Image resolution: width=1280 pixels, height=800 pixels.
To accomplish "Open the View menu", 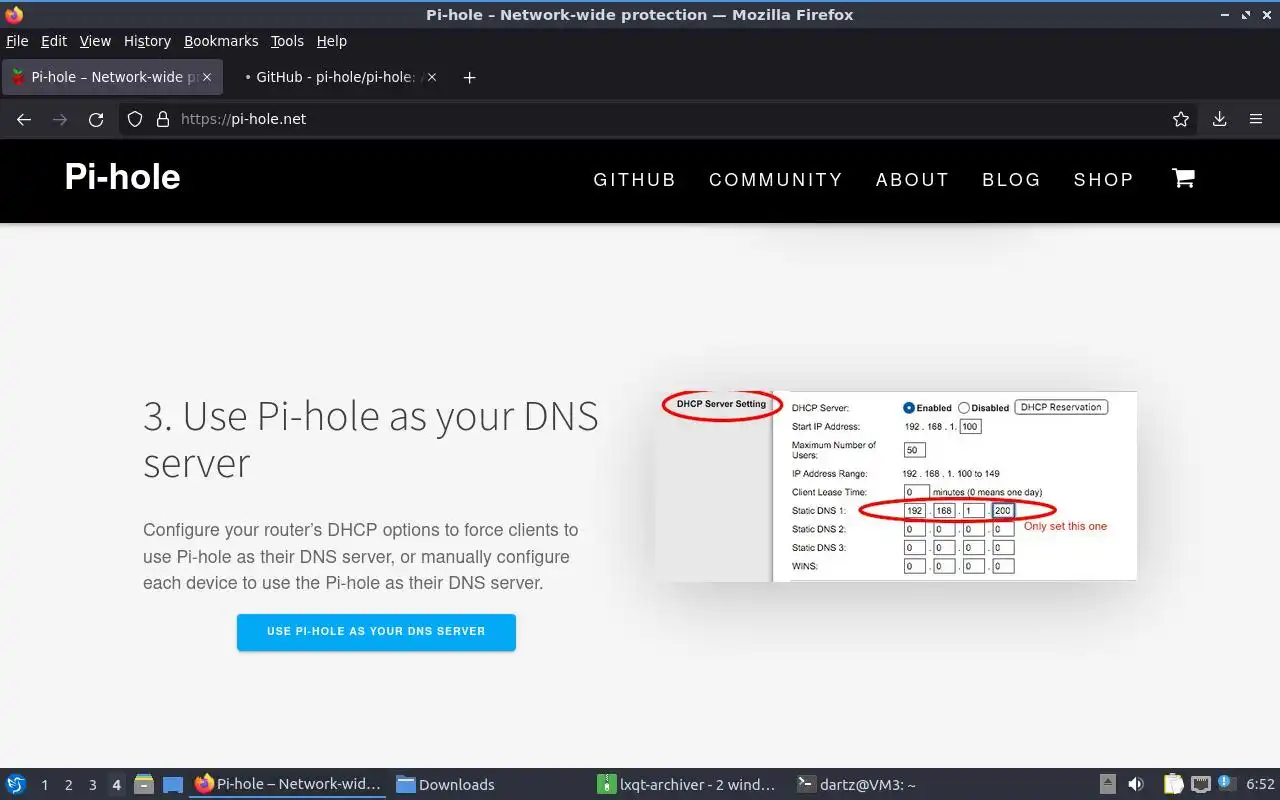I will [95, 41].
